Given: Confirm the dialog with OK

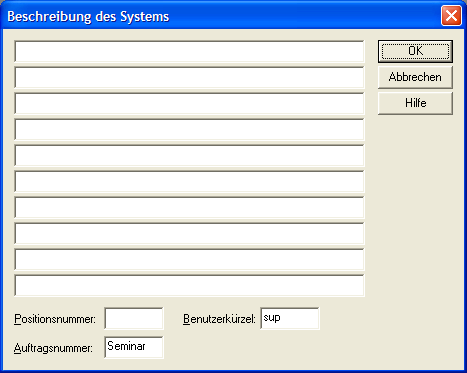Looking at the screenshot, I should (415, 51).
